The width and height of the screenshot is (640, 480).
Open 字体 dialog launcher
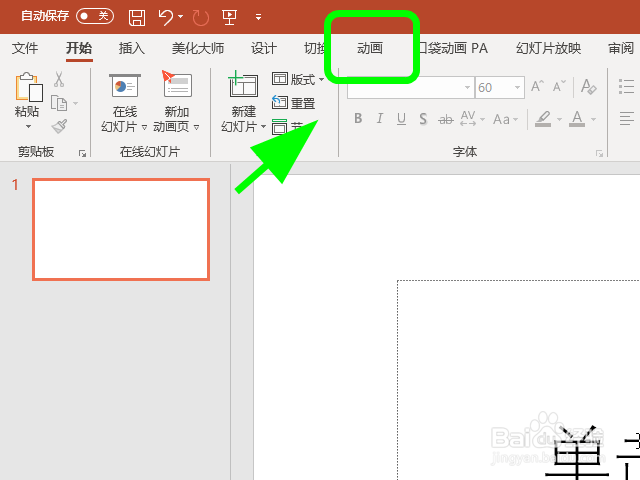point(599,153)
